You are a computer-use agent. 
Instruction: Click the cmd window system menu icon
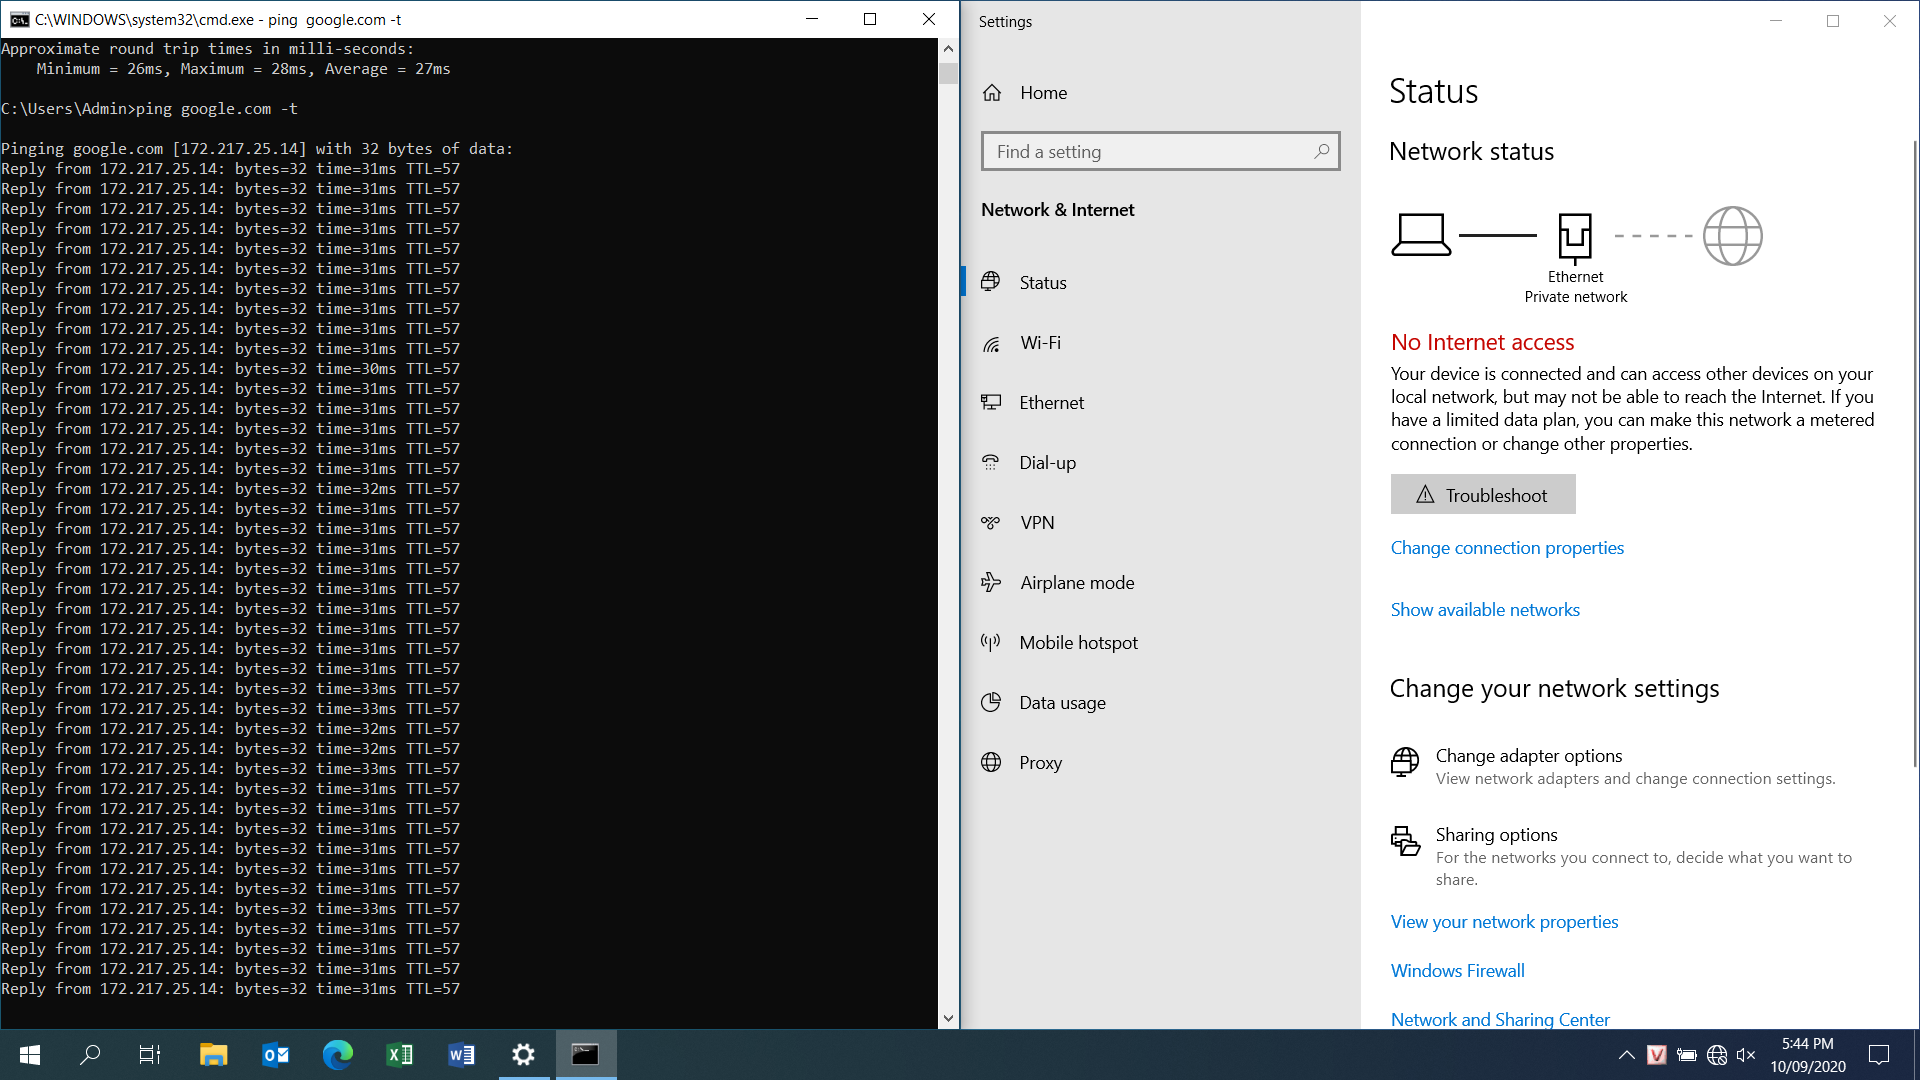19,19
